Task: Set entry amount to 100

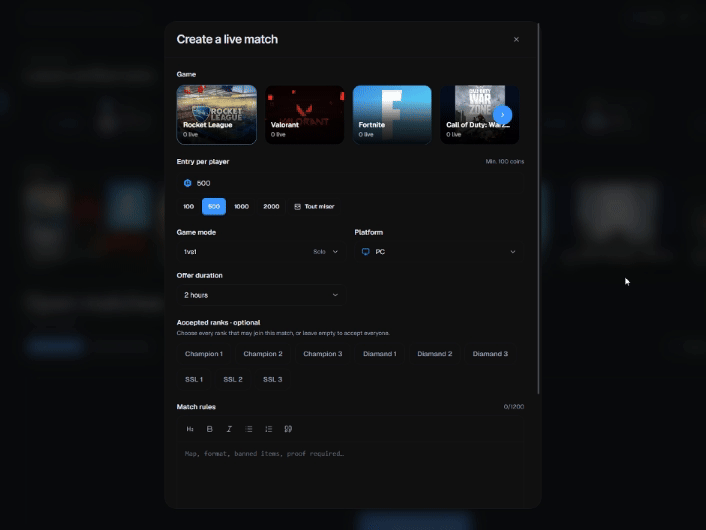Action: (189, 207)
